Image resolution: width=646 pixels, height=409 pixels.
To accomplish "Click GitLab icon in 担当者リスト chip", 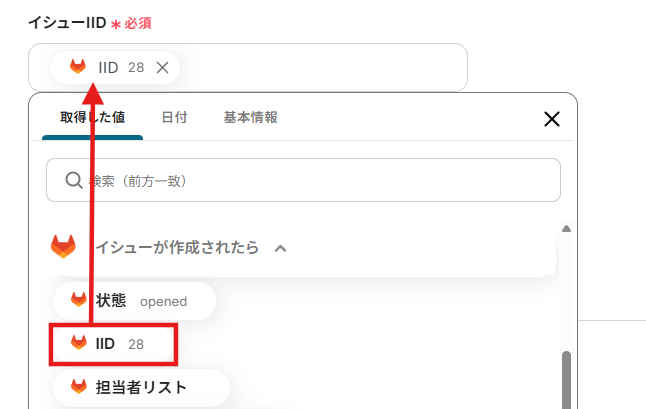I will click(x=78, y=386).
